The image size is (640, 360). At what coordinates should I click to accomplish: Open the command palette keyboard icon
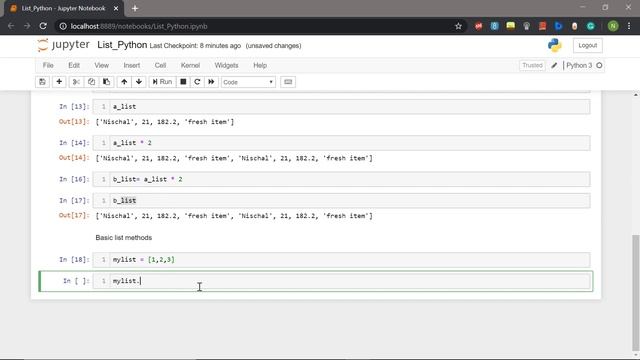288,82
